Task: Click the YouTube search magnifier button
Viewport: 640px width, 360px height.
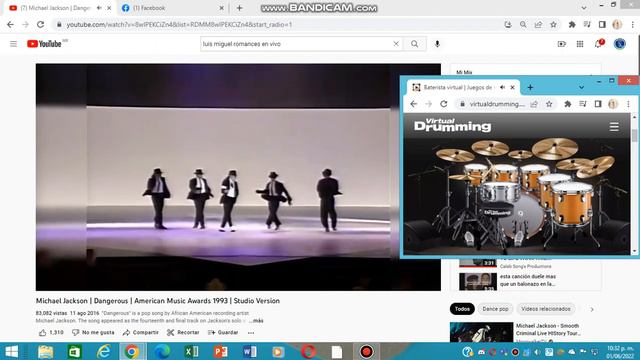Action: point(415,44)
